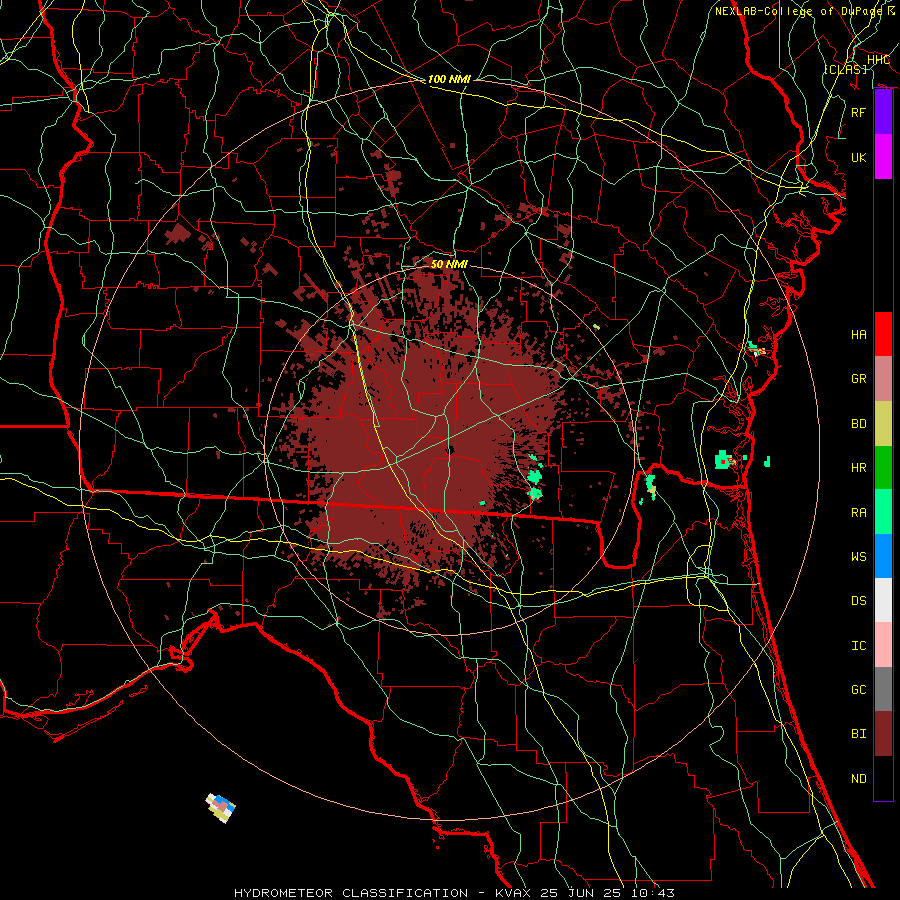Click the IC legend label text
The width and height of the screenshot is (900, 900).
point(858,645)
